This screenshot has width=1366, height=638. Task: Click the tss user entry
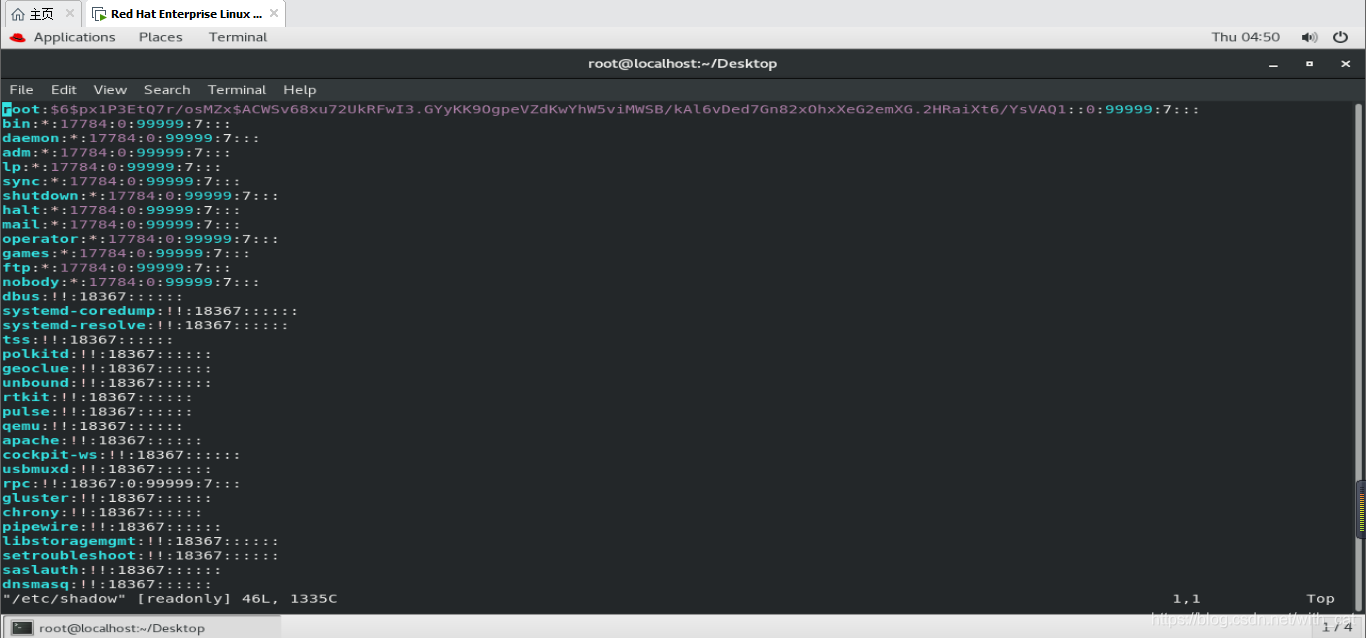pos(88,339)
